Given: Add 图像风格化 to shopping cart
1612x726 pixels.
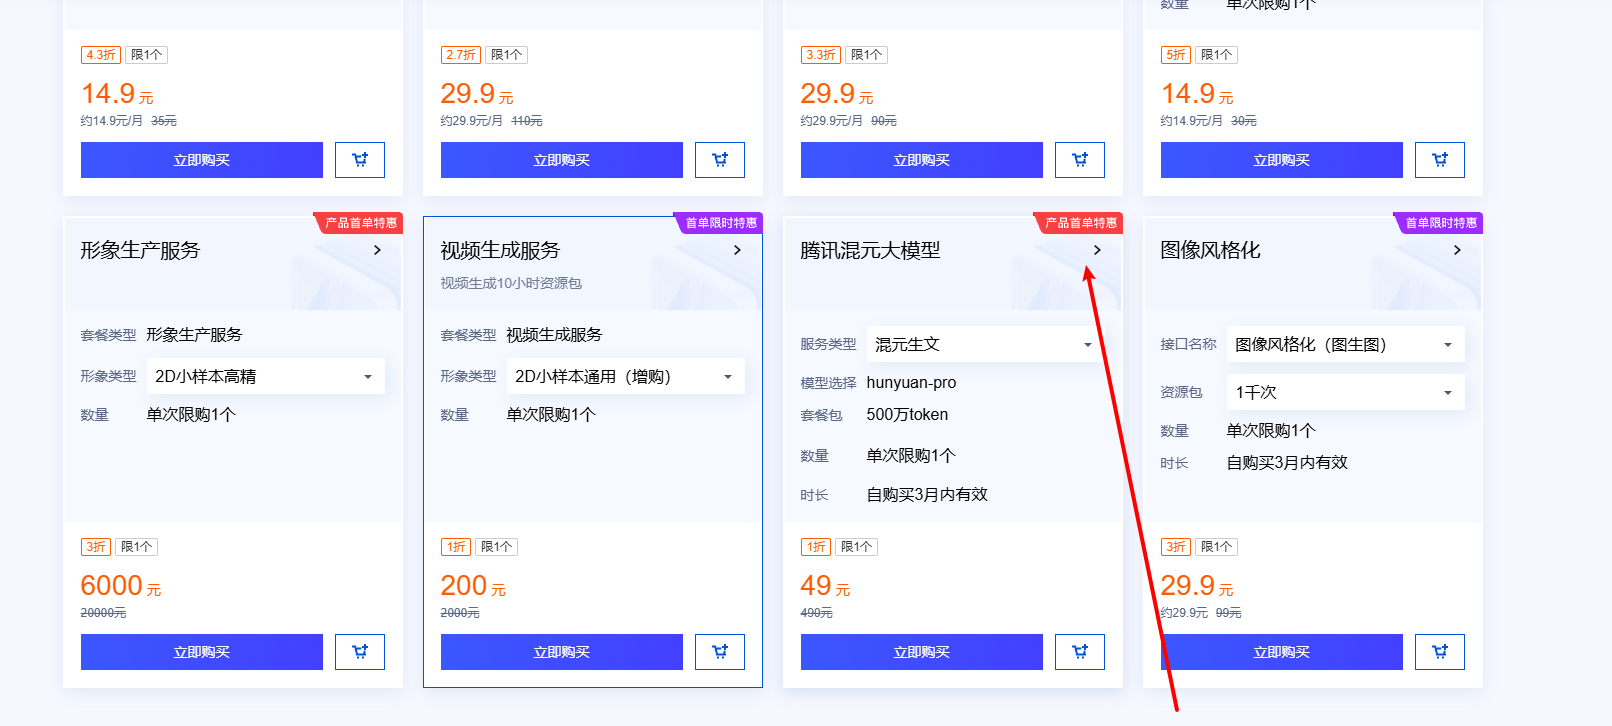Looking at the screenshot, I should pos(1440,652).
